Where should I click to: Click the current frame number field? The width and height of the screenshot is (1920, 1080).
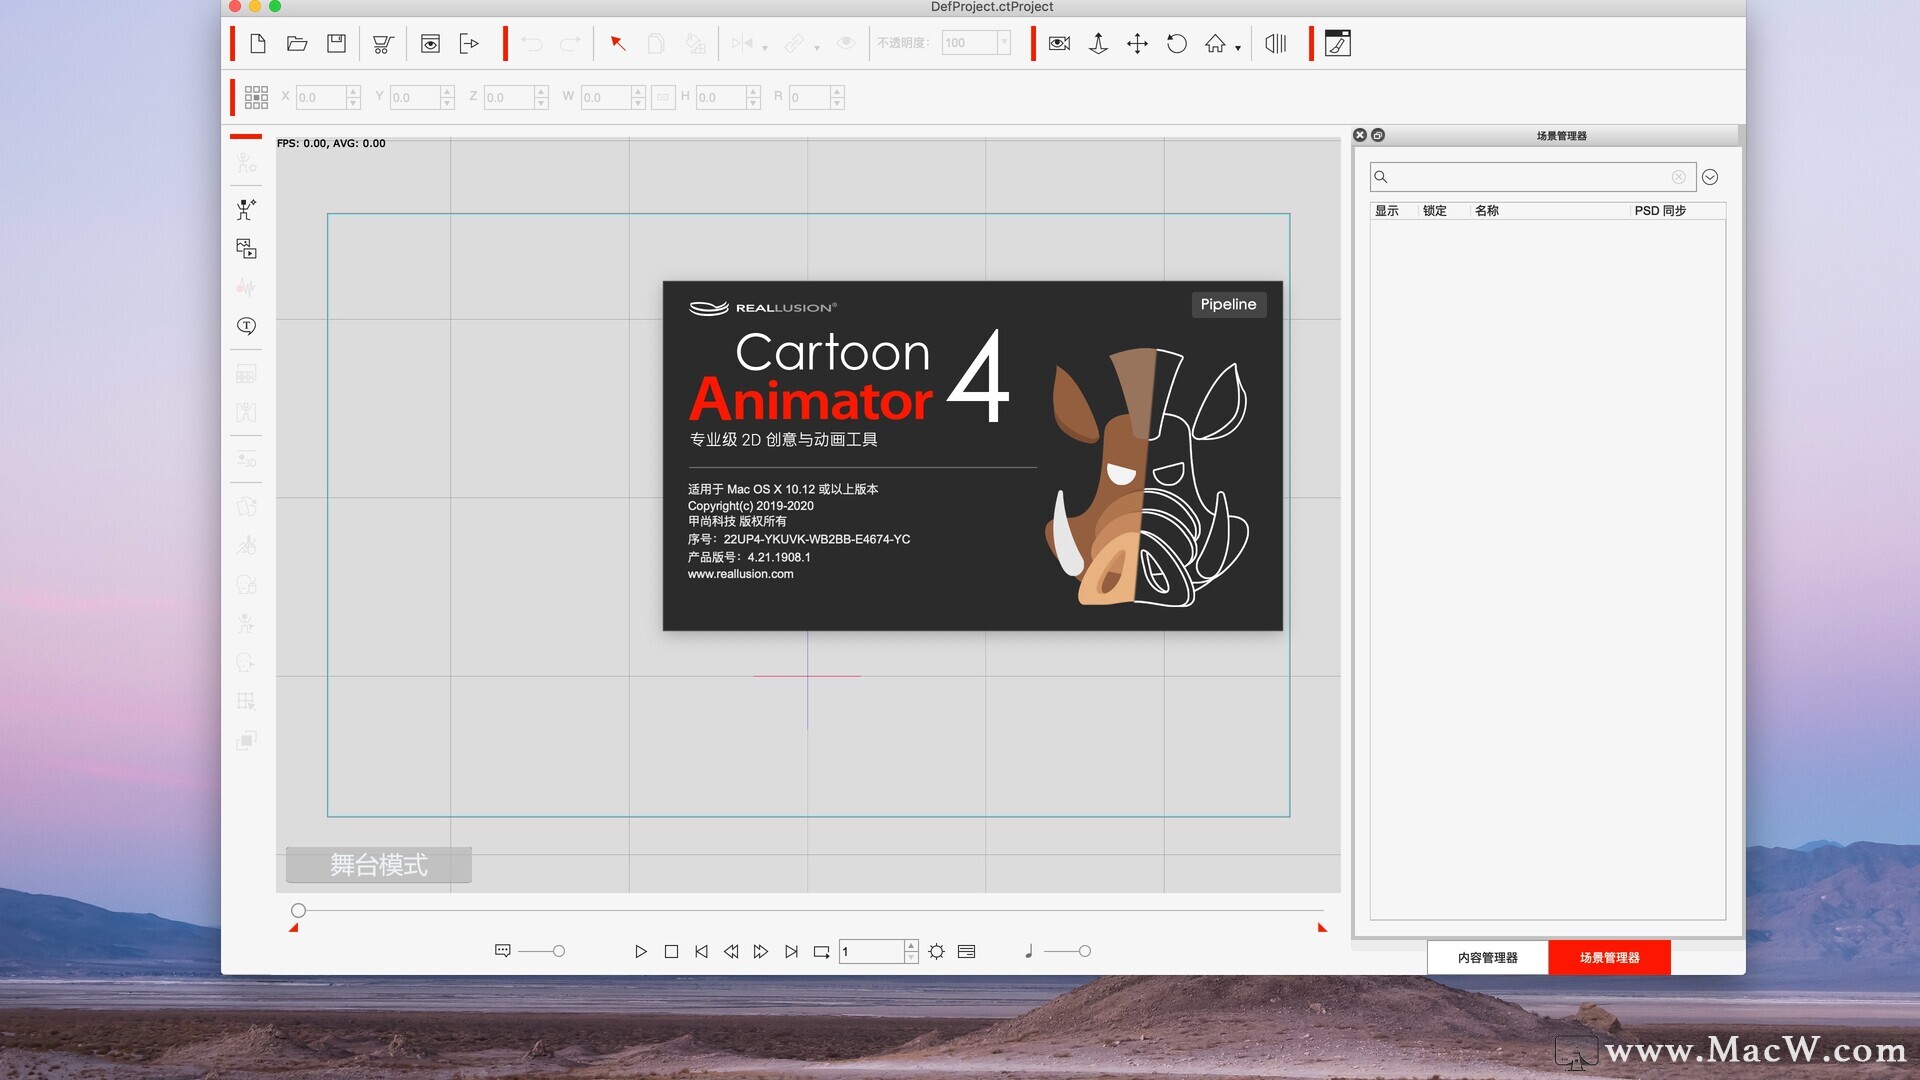[x=871, y=952]
